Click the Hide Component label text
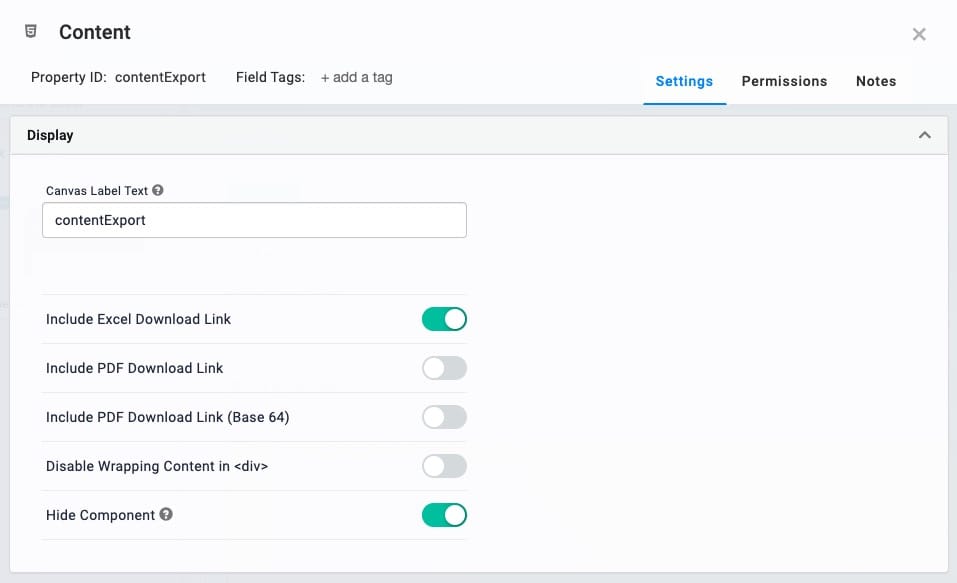The height and width of the screenshot is (583, 957). point(101,515)
